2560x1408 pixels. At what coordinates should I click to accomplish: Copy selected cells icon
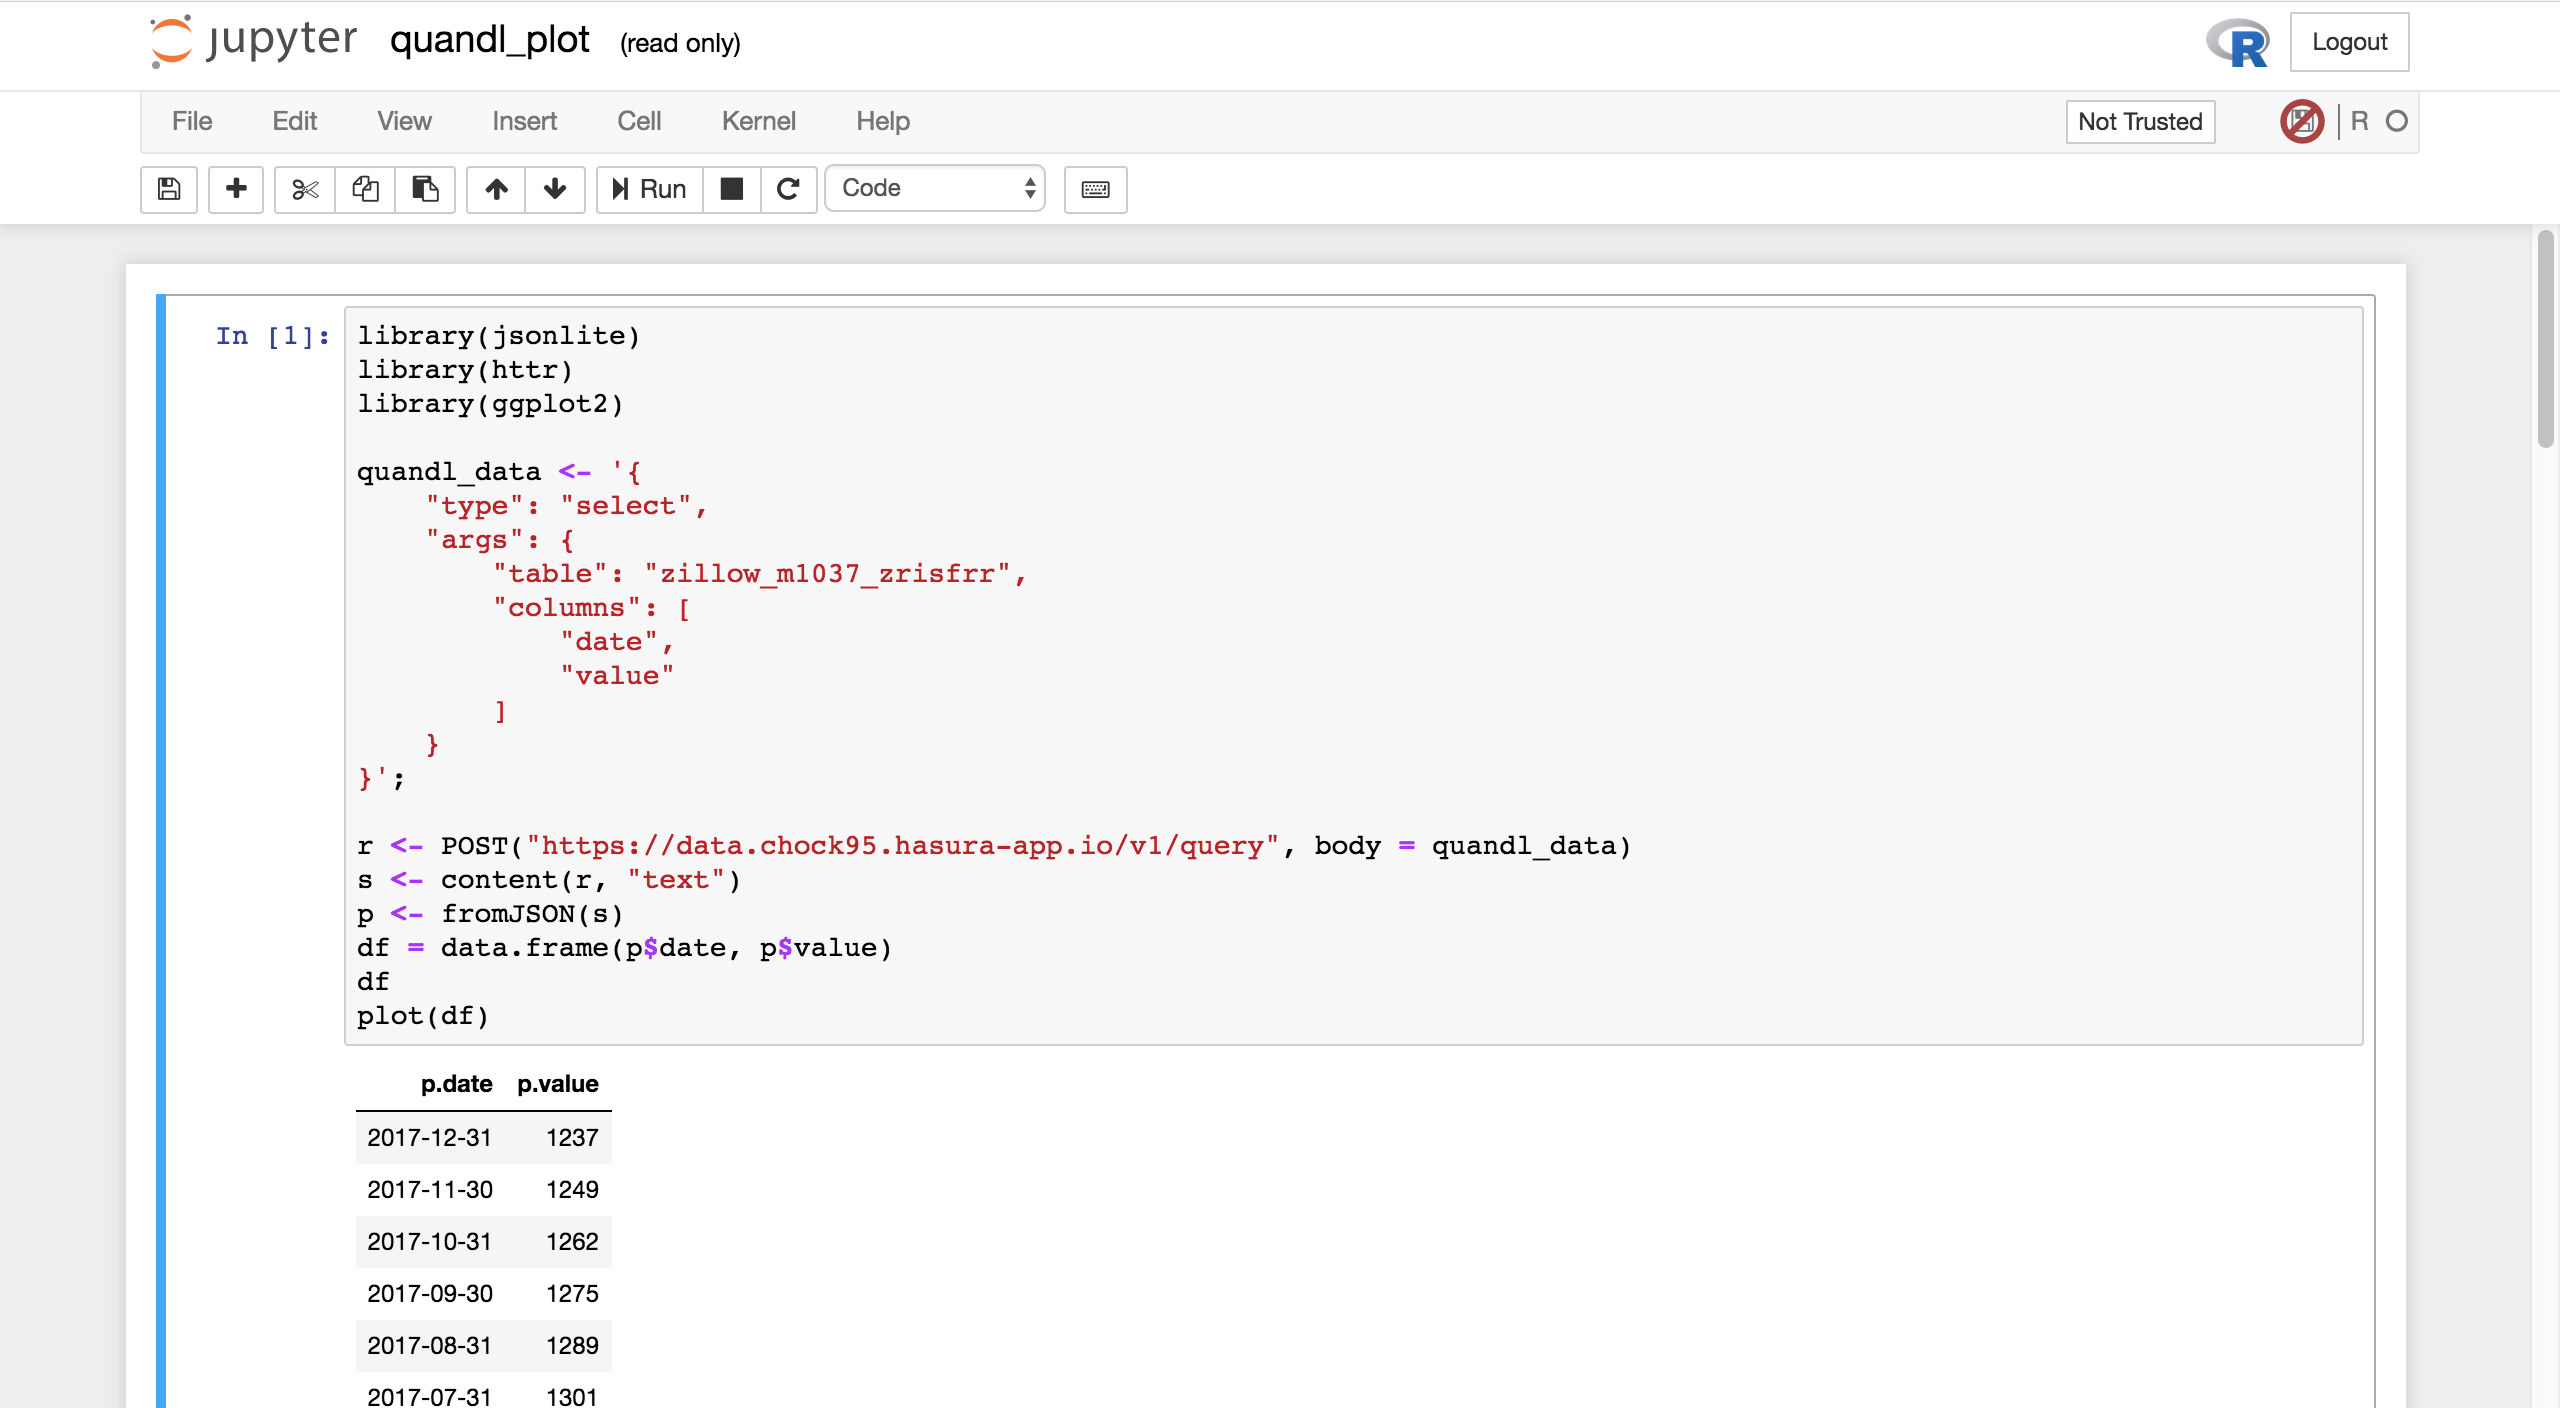(x=365, y=189)
